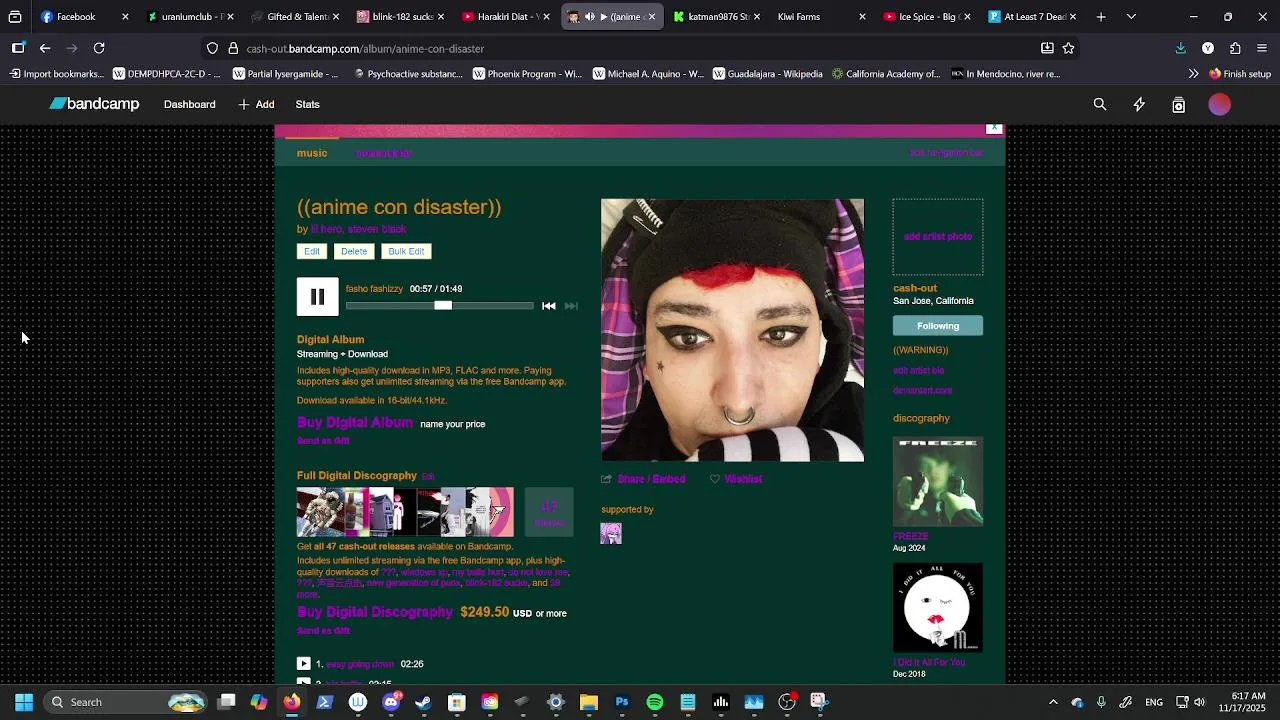Open Discord from the taskbar
The image size is (1280, 720).
click(x=391, y=702)
